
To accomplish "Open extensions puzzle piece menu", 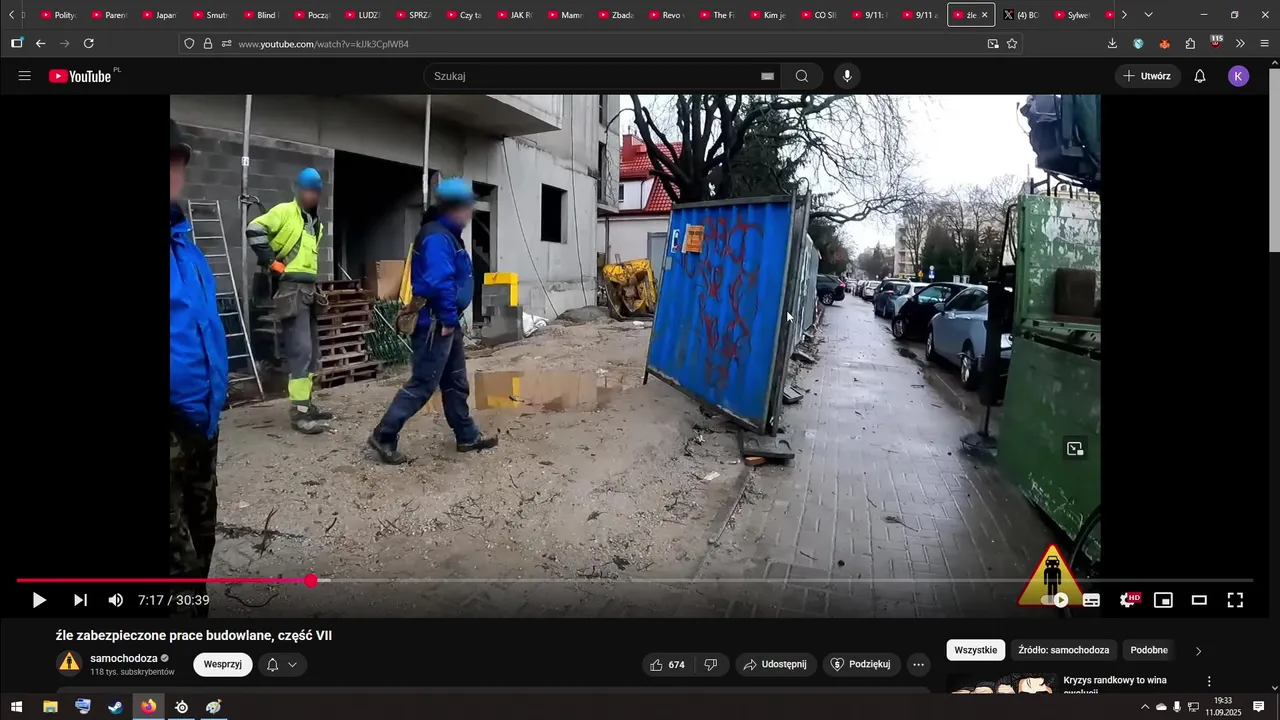I will (1190, 43).
